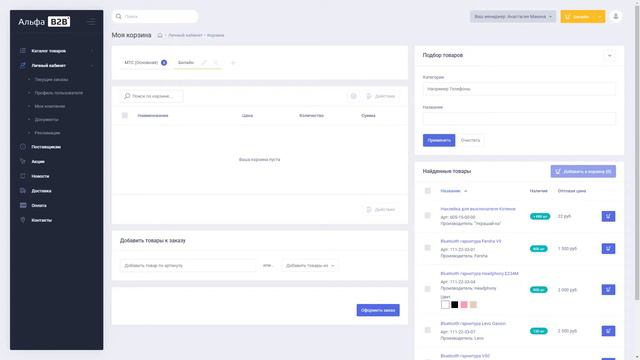Add Bluetooth гарнитура Levo Geeon to cart

click(608, 331)
